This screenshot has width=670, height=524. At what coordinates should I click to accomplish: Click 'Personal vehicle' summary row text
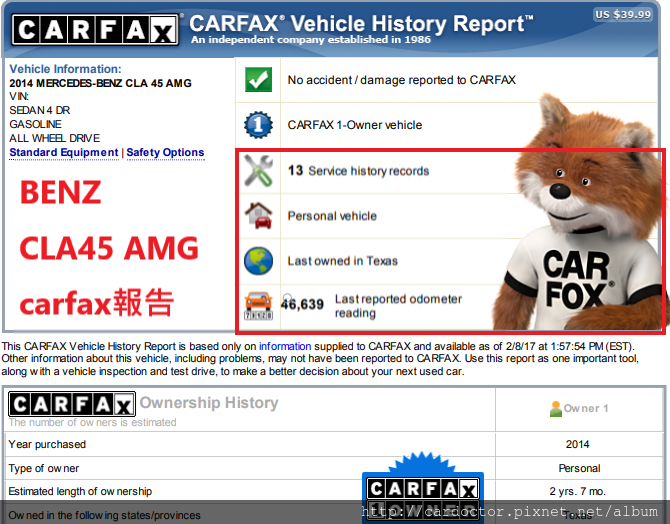tap(332, 216)
